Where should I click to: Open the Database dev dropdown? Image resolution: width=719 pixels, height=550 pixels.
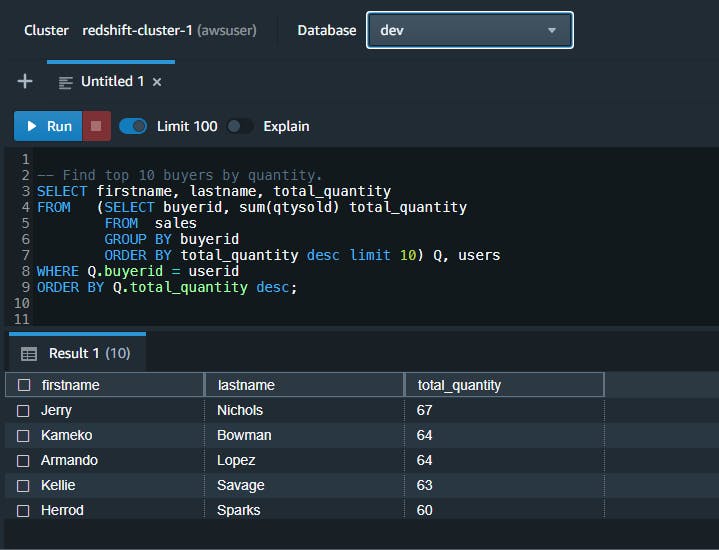469,30
